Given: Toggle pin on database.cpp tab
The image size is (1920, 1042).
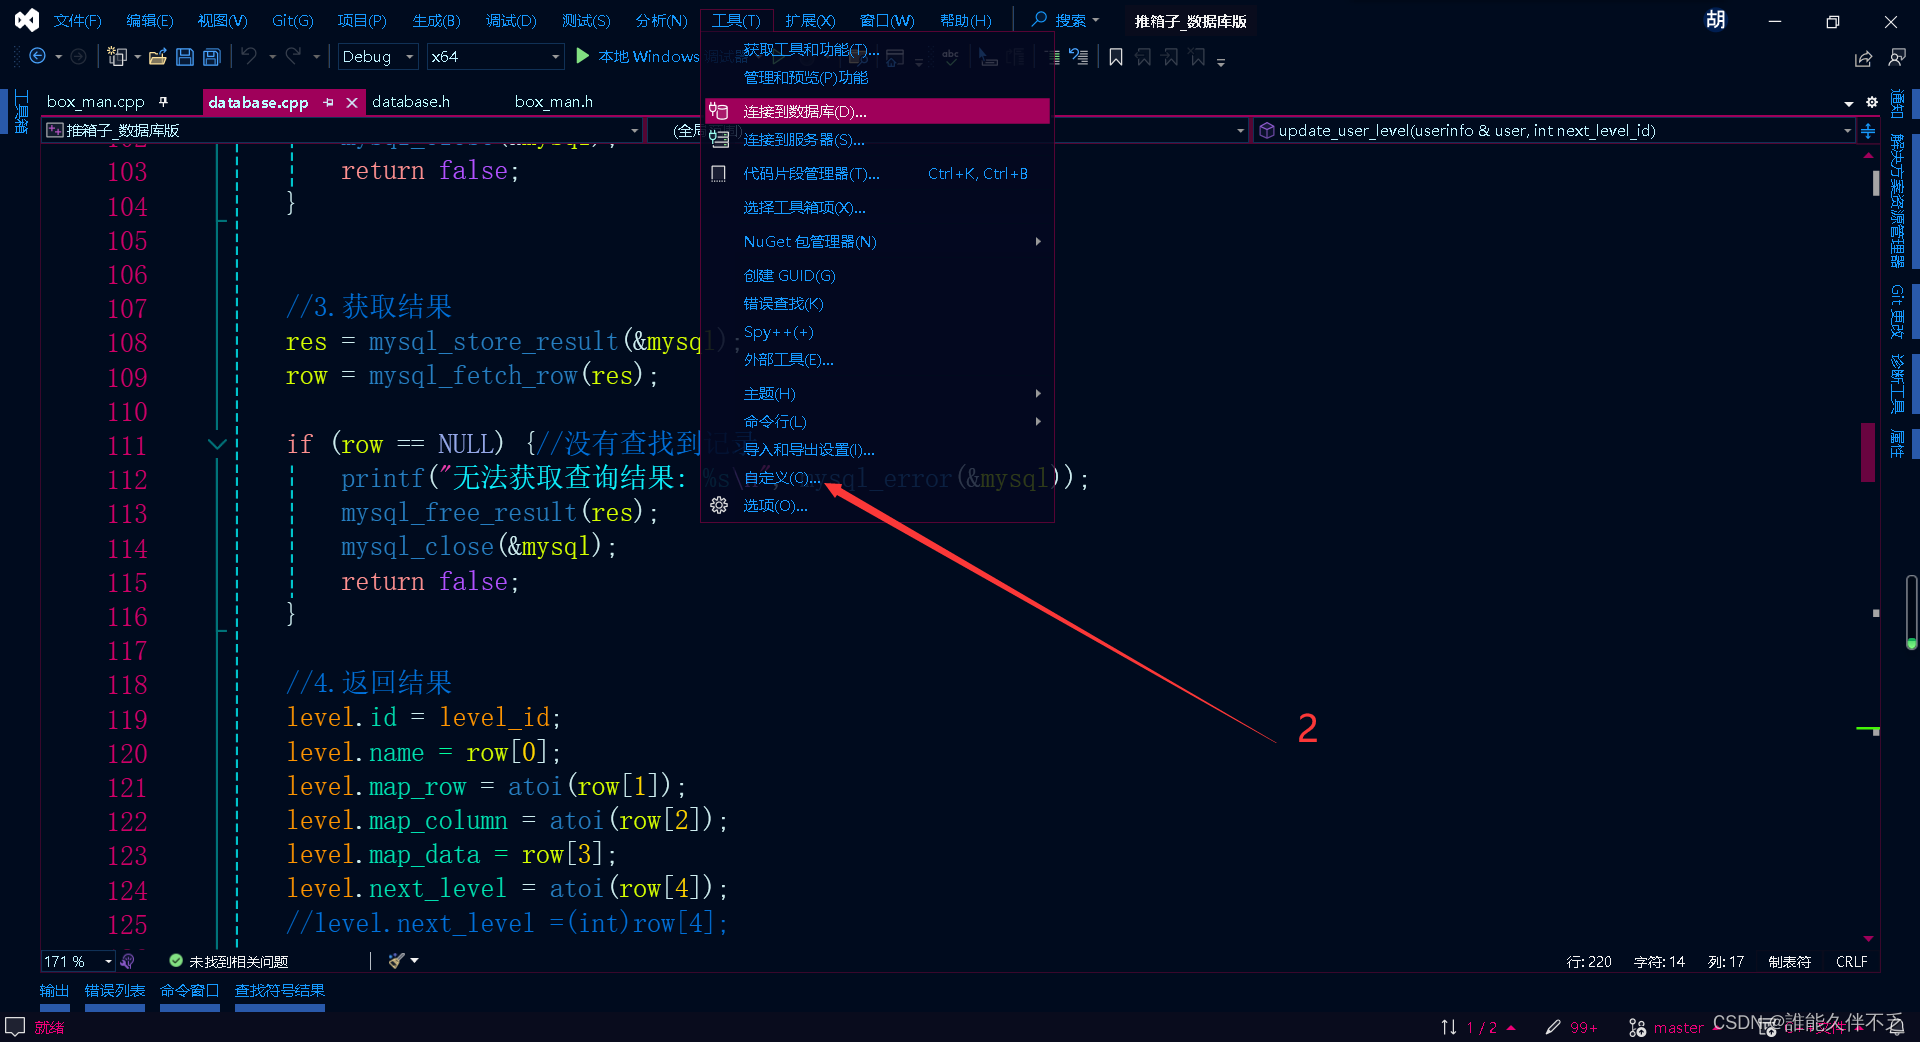Looking at the screenshot, I should 328,102.
